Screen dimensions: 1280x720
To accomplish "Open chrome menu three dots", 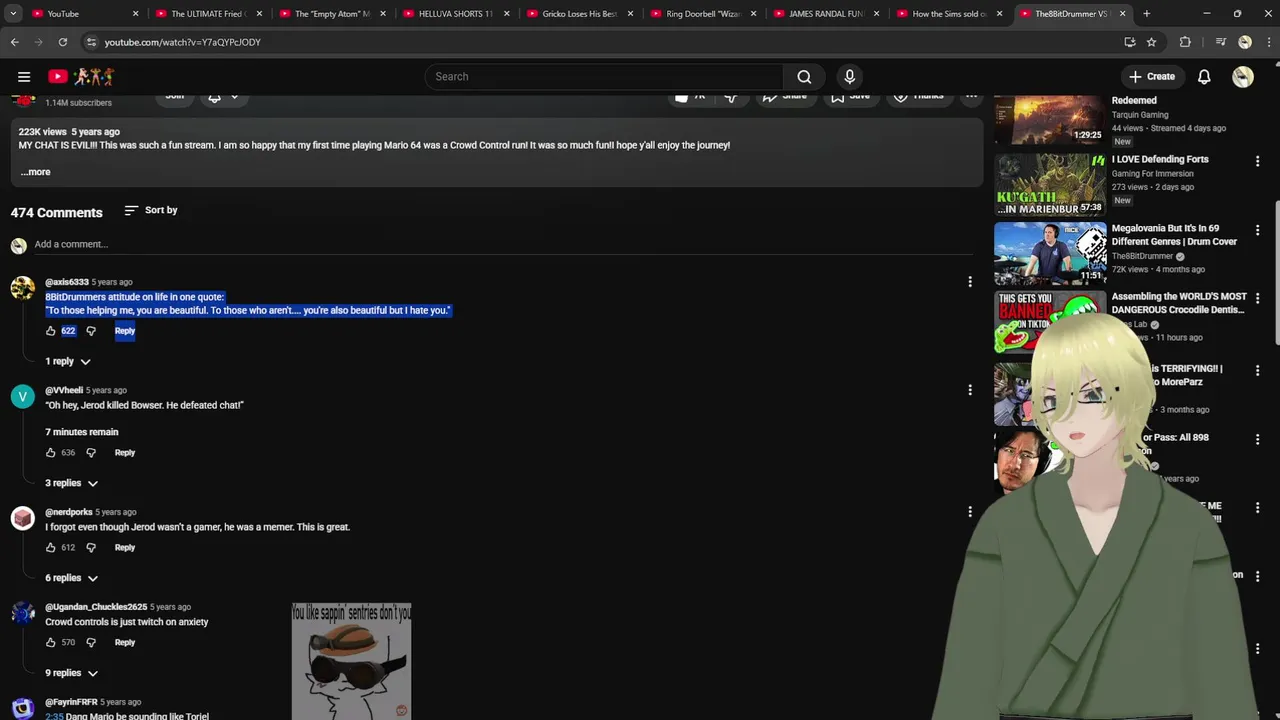I will pos(1267,42).
